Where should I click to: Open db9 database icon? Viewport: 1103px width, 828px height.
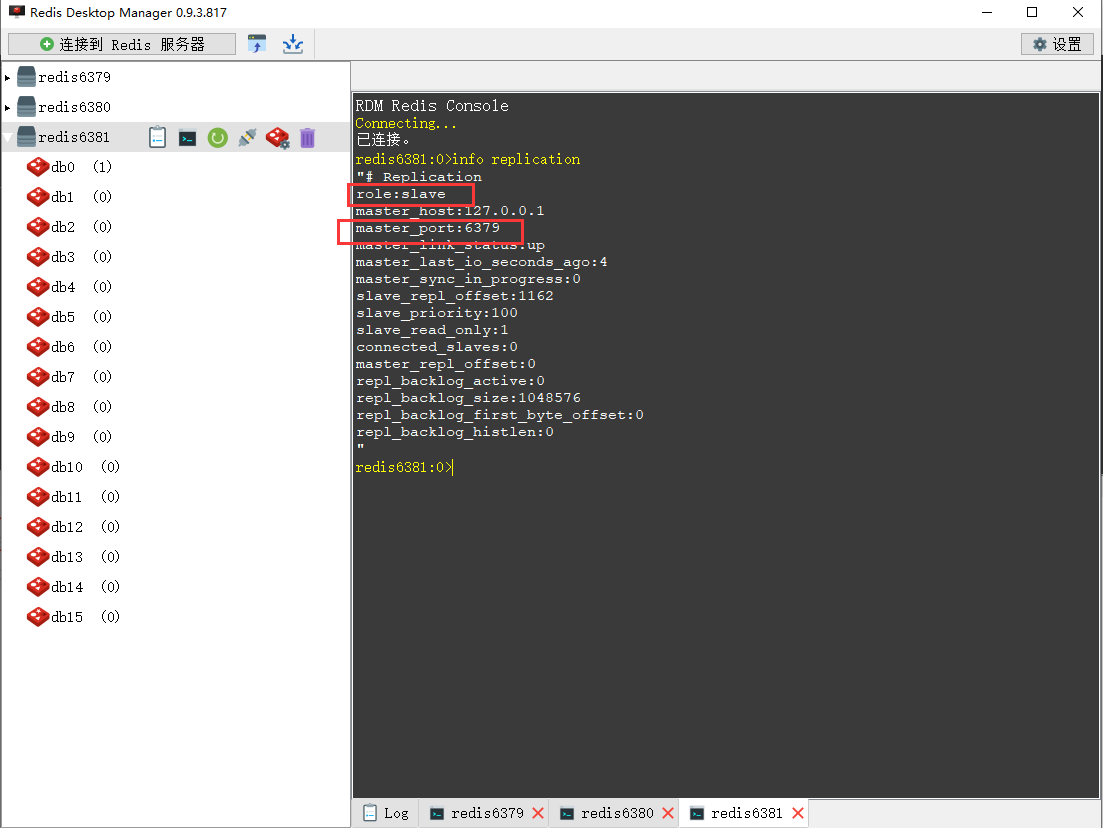point(37,437)
